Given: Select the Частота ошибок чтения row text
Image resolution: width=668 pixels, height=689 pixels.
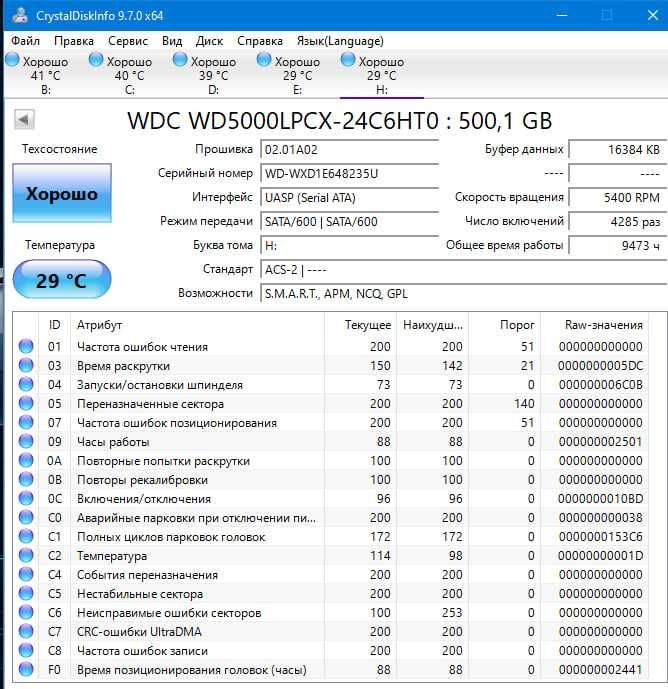Looking at the screenshot, I should pyautogui.click(x=142, y=347).
